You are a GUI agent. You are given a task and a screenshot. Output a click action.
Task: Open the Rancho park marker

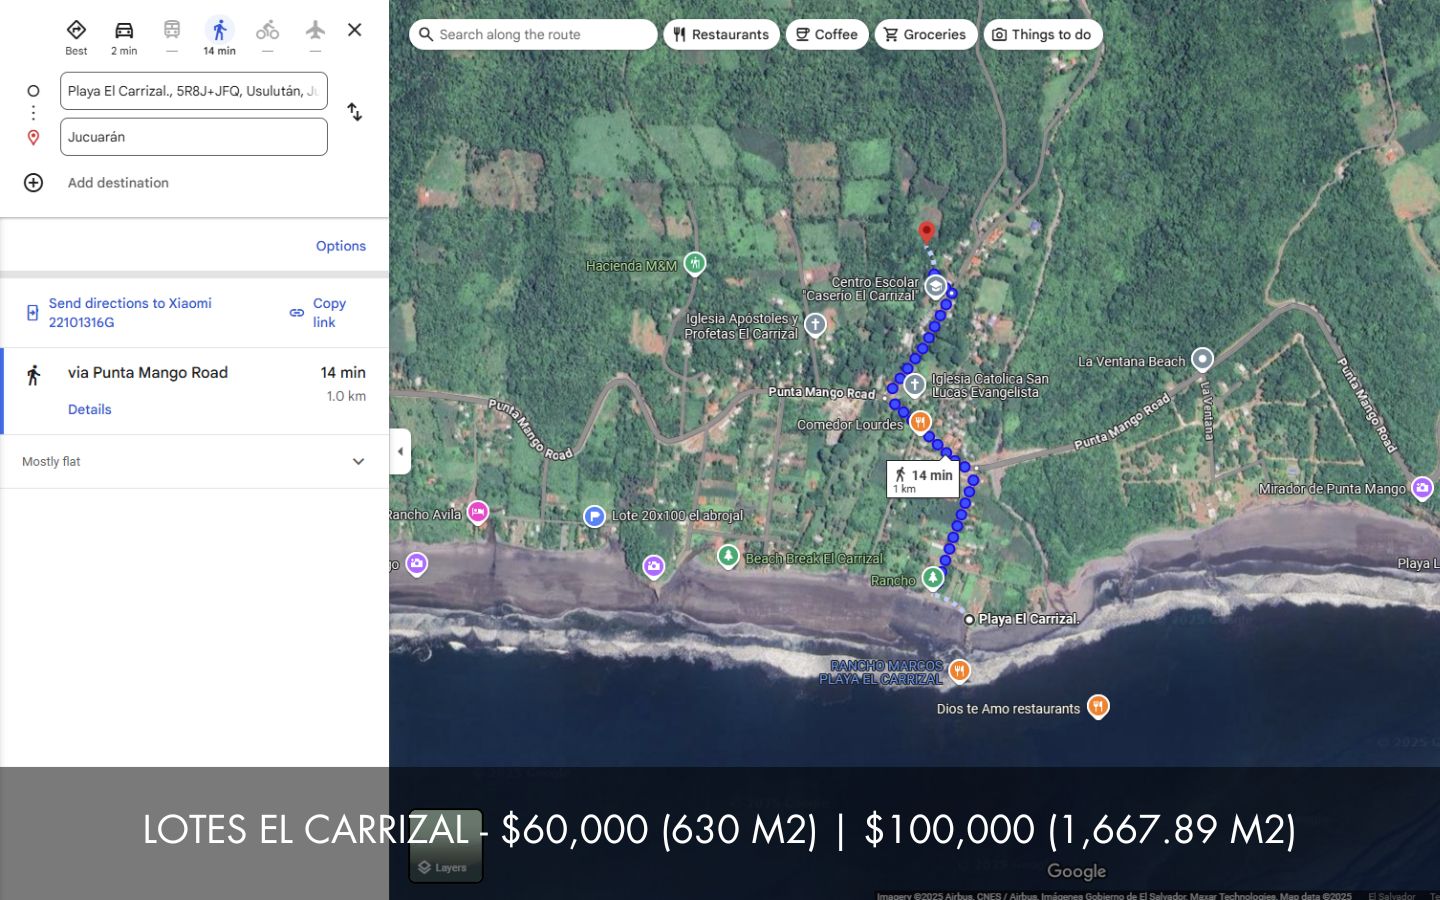tap(933, 578)
